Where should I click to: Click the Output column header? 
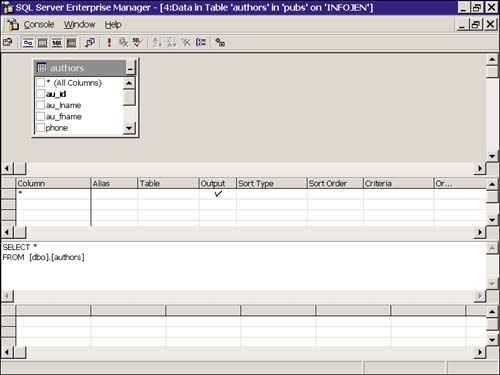(x=218, y=183)
